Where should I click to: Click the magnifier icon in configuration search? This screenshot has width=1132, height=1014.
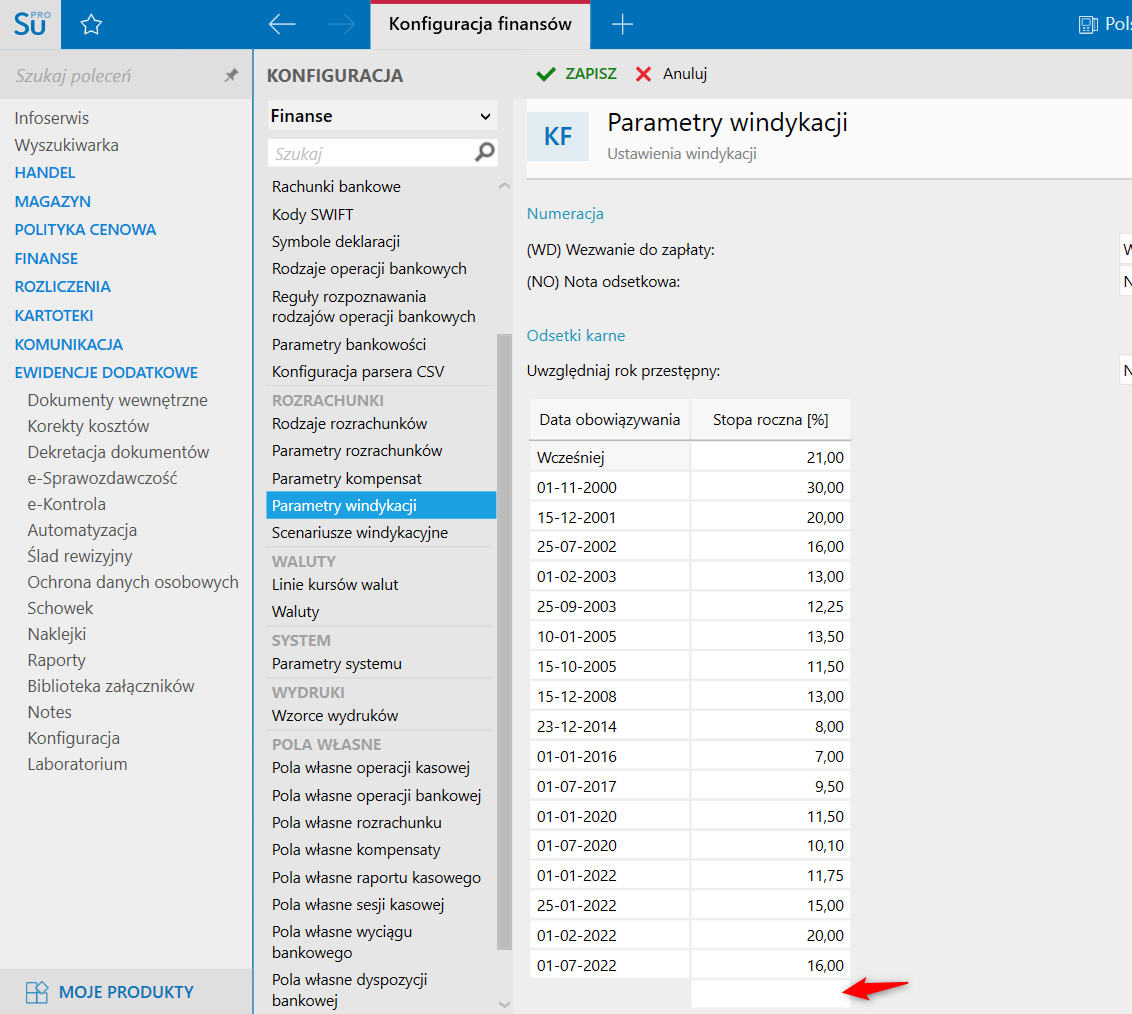(484, 153)
